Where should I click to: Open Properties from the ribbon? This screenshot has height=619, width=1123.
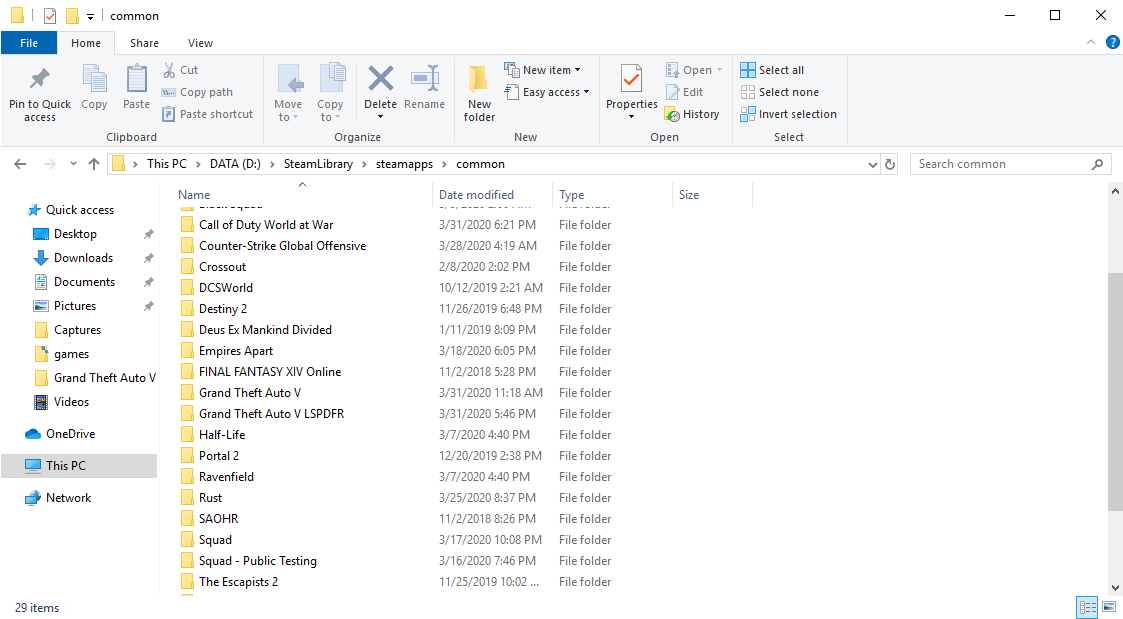click(x=631, y=78)
